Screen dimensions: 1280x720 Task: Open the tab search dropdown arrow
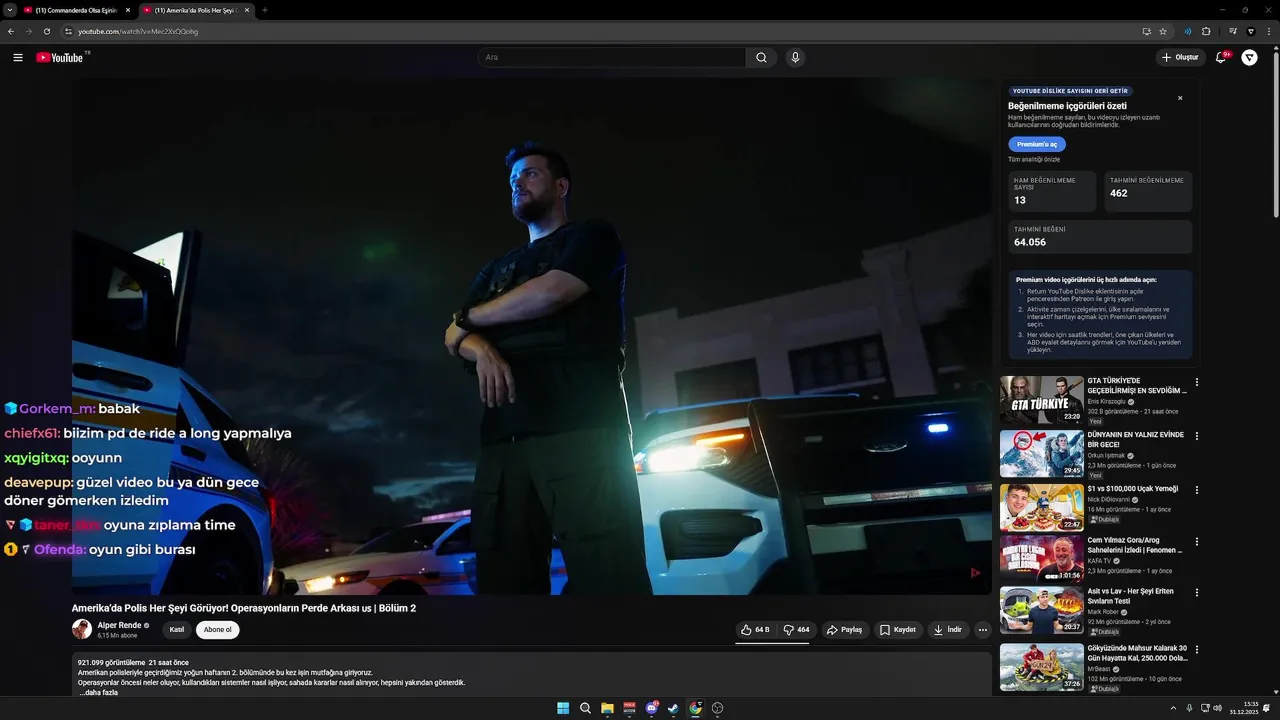9,10
